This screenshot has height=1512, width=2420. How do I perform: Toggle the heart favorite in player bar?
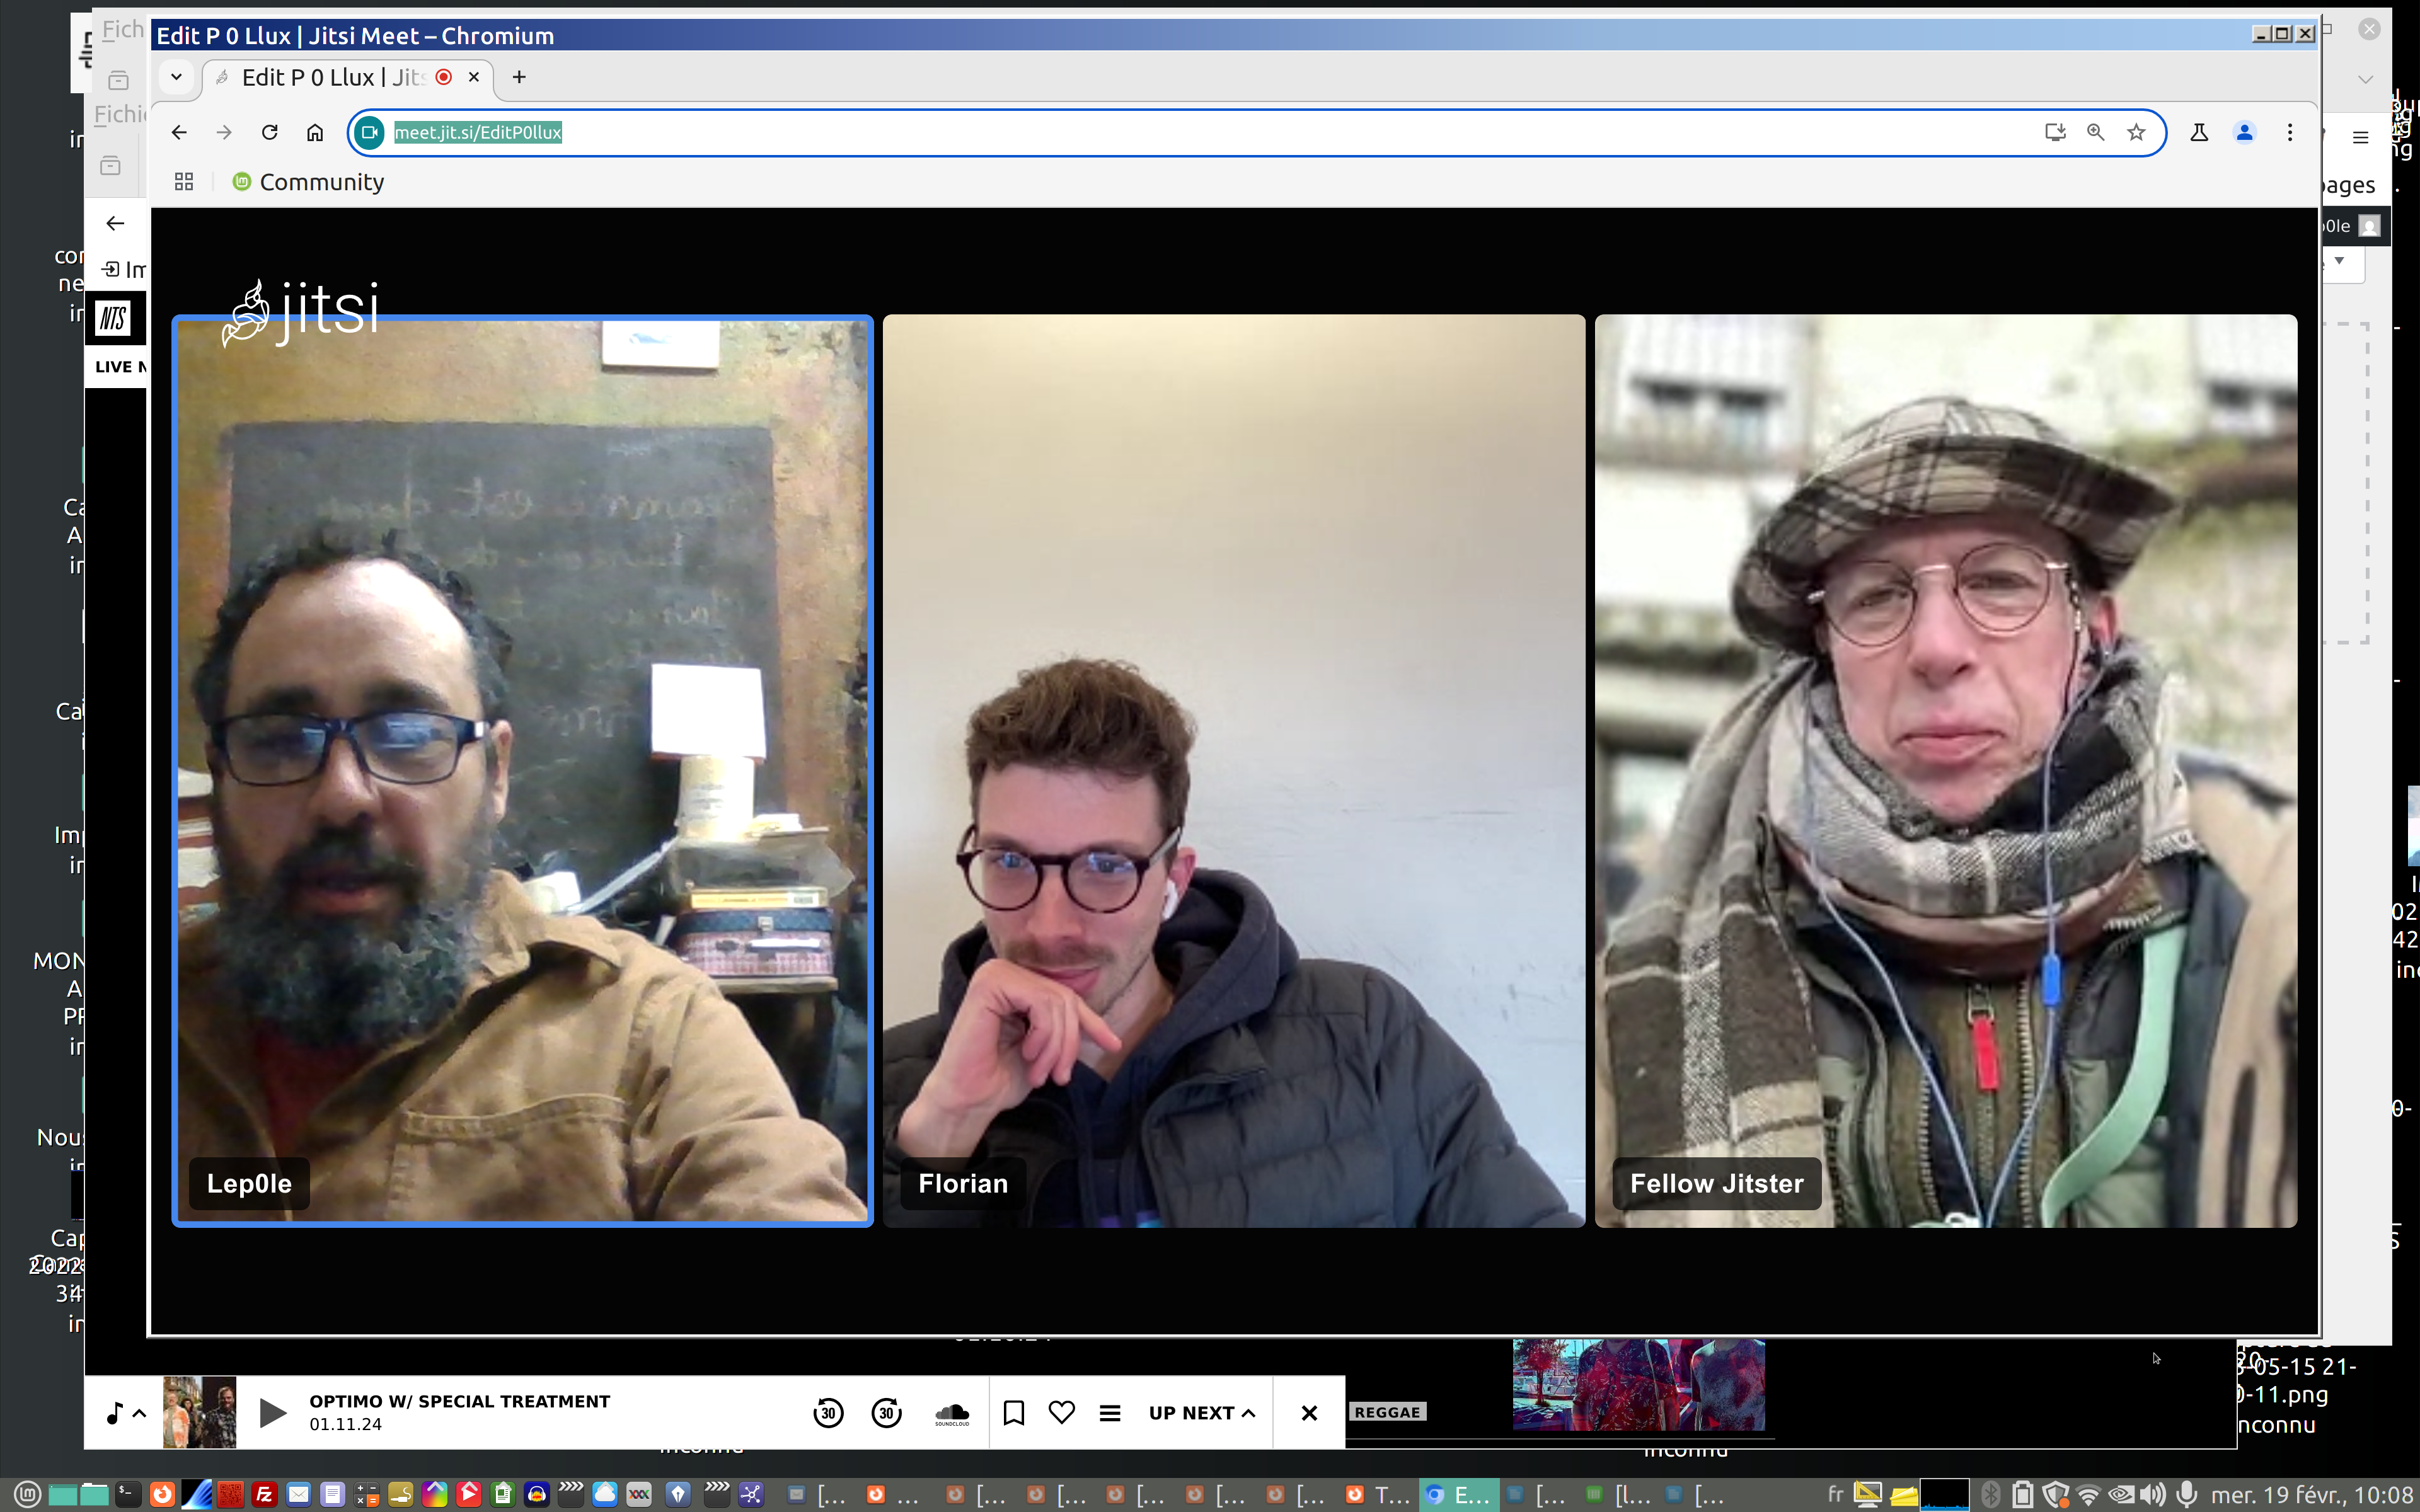1061,1412
